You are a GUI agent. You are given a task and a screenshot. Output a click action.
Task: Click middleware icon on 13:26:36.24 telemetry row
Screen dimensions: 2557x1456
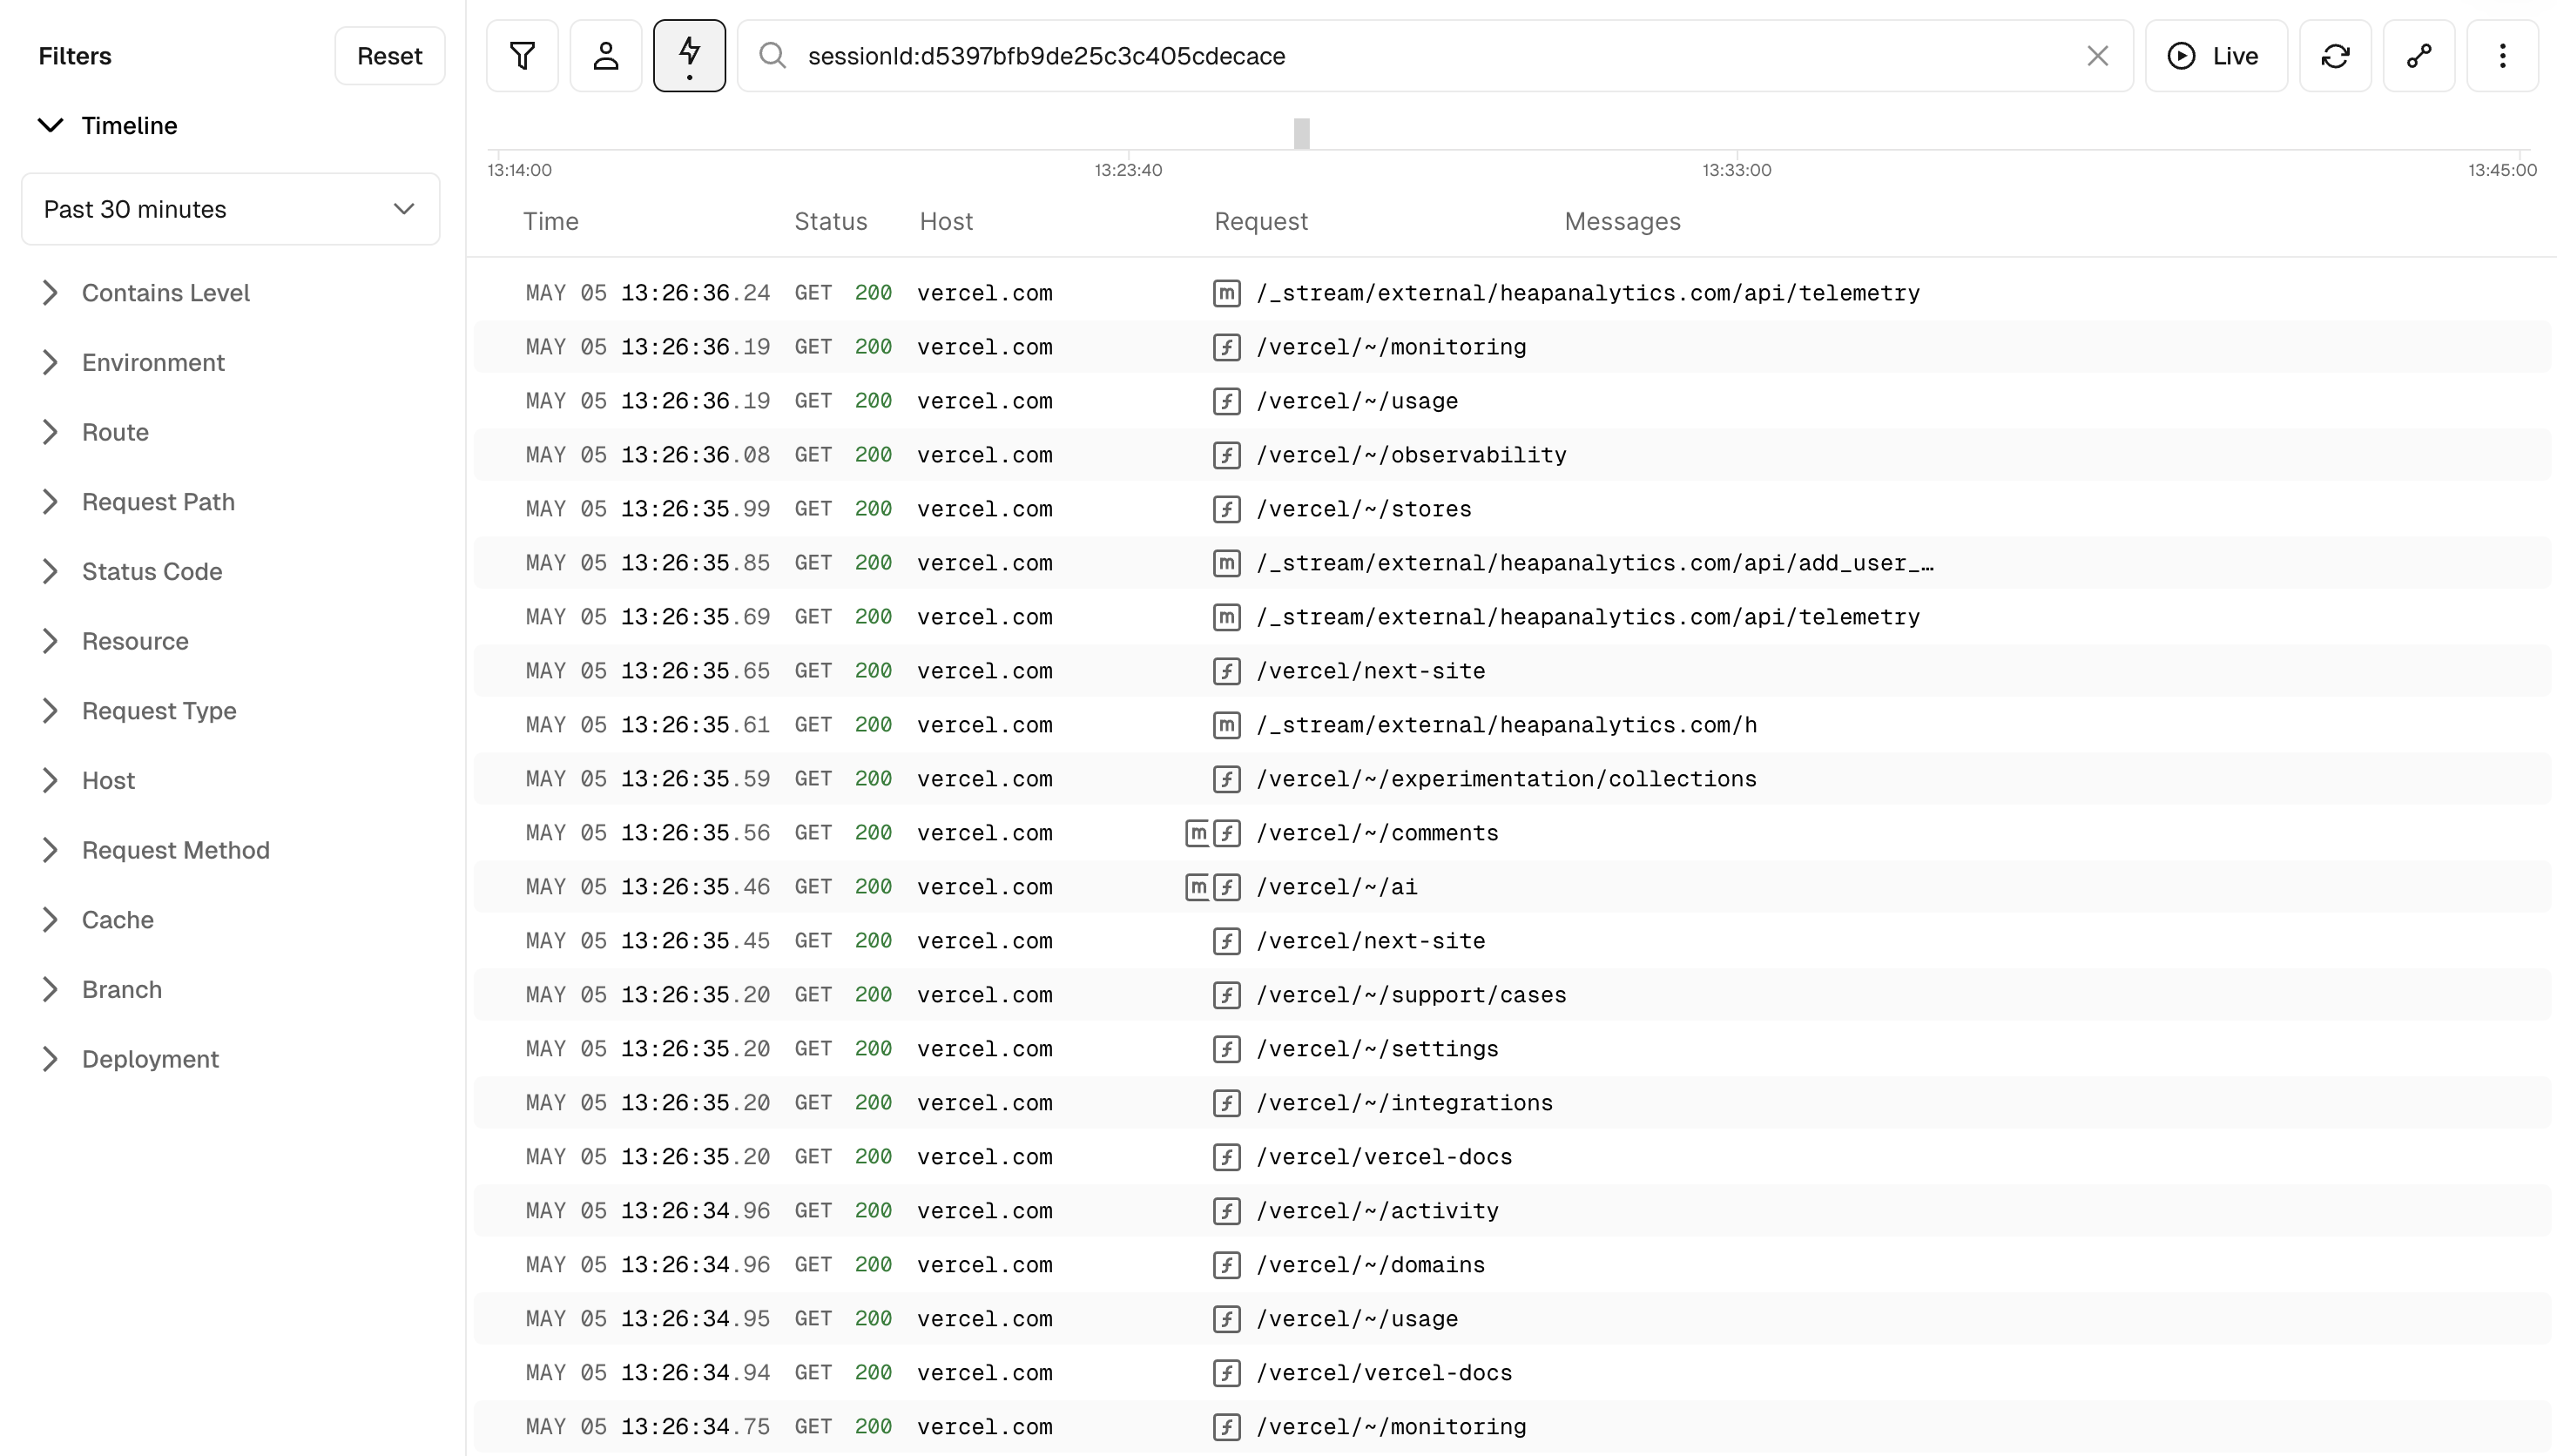click(x=1226, y=293)
